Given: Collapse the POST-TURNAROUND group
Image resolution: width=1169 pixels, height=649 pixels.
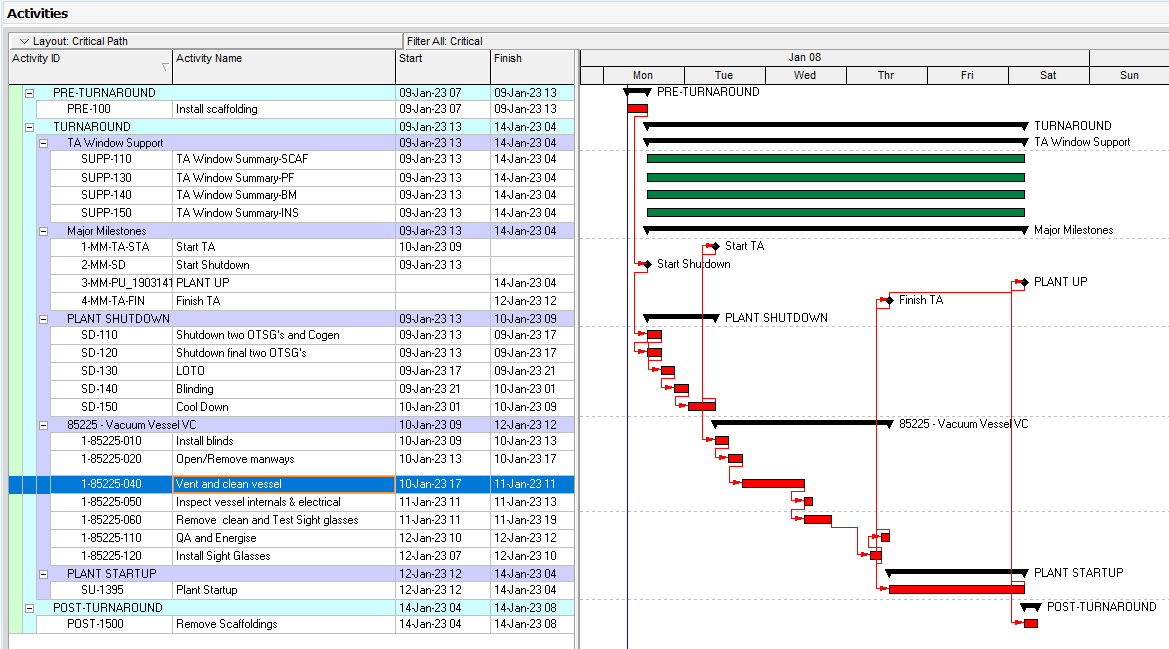Looking at the screenshot, I should (x=29, y=608).
